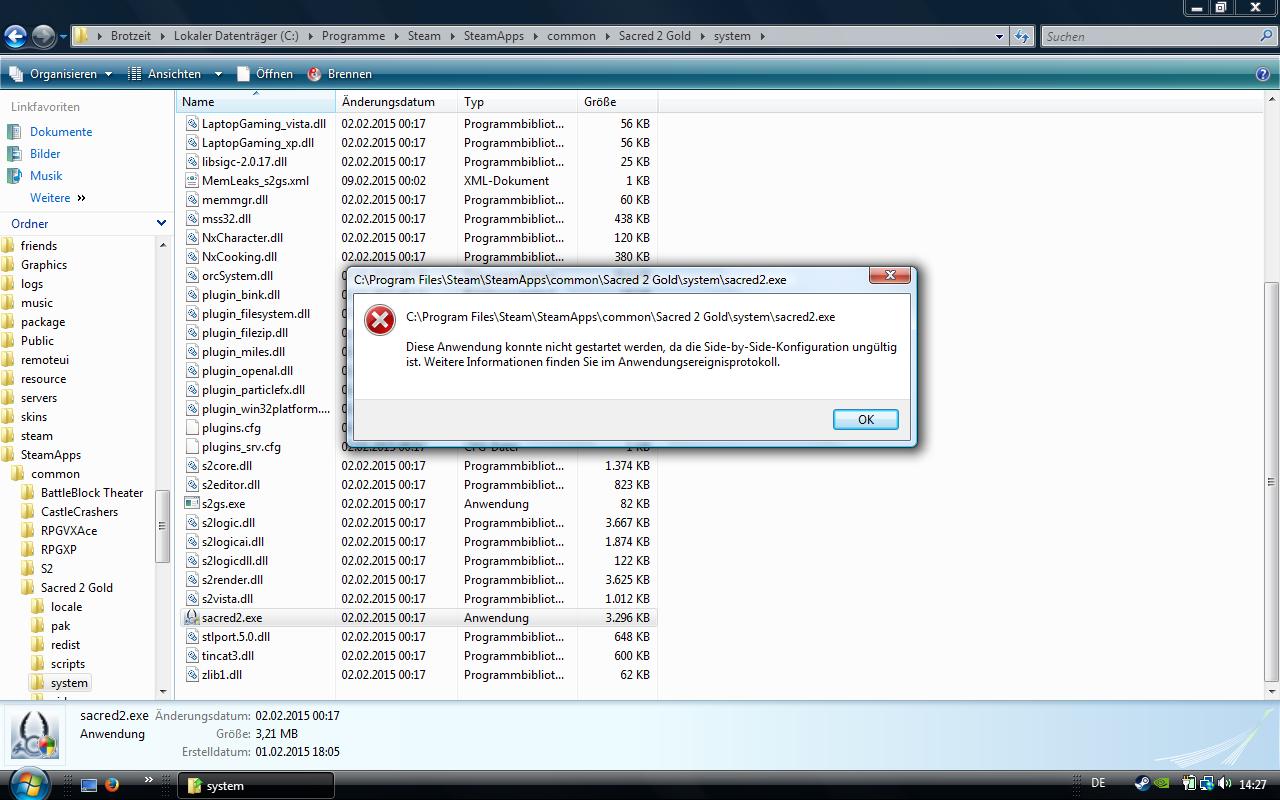Close the sacred2.exe error dialog
Viewport: 1280px width, 800px height.
coord(888,275)
